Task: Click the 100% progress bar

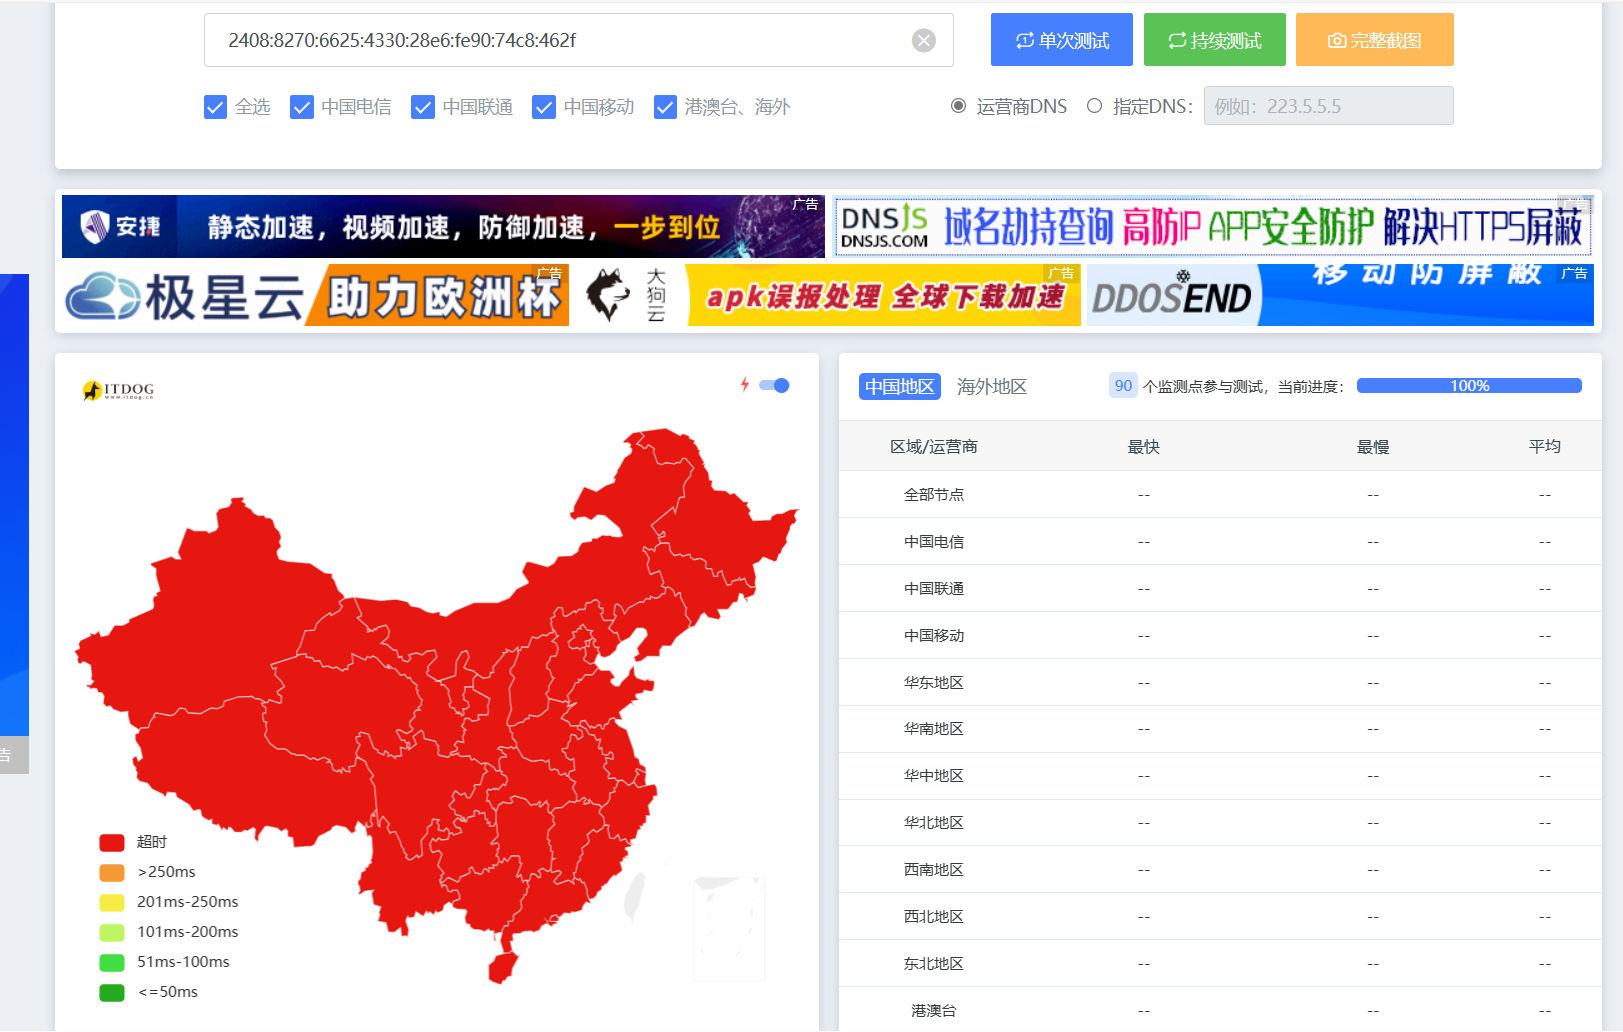Action: pos(1469,386)
